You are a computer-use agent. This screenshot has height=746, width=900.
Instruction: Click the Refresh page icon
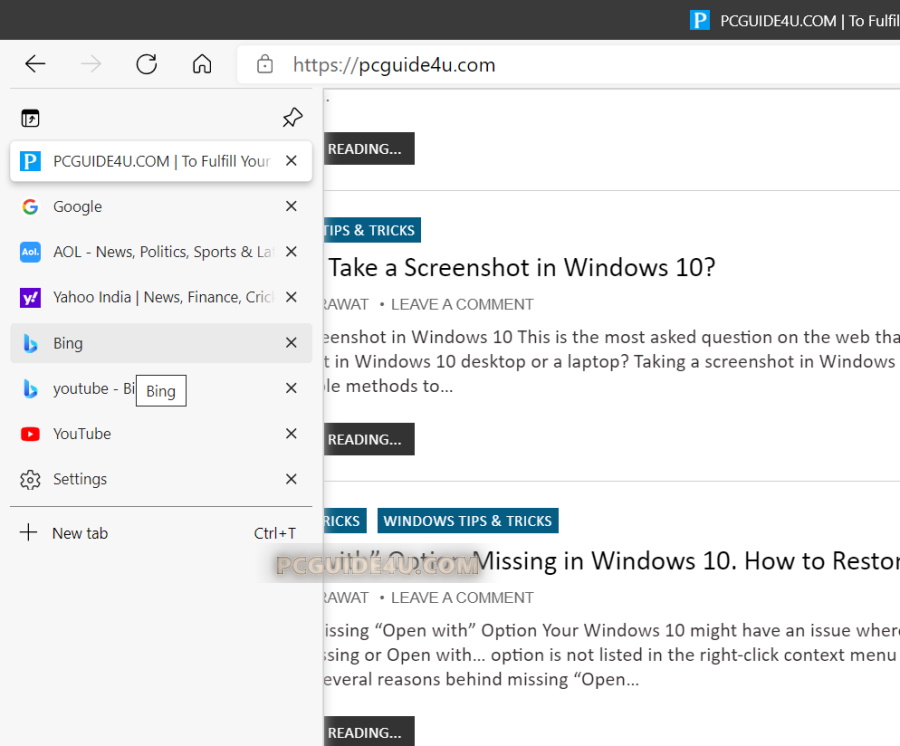(x=147, y=65)
